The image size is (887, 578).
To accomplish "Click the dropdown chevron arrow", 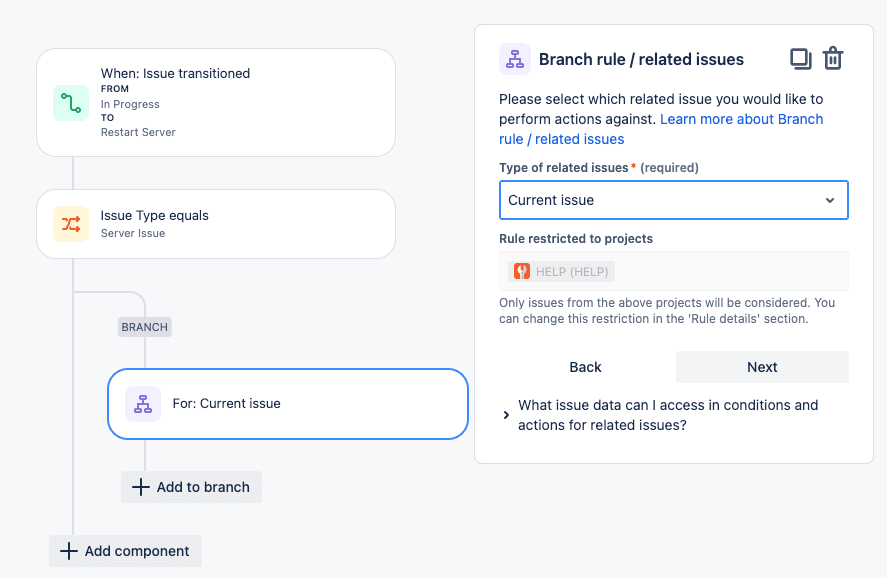I will point(830,200).
